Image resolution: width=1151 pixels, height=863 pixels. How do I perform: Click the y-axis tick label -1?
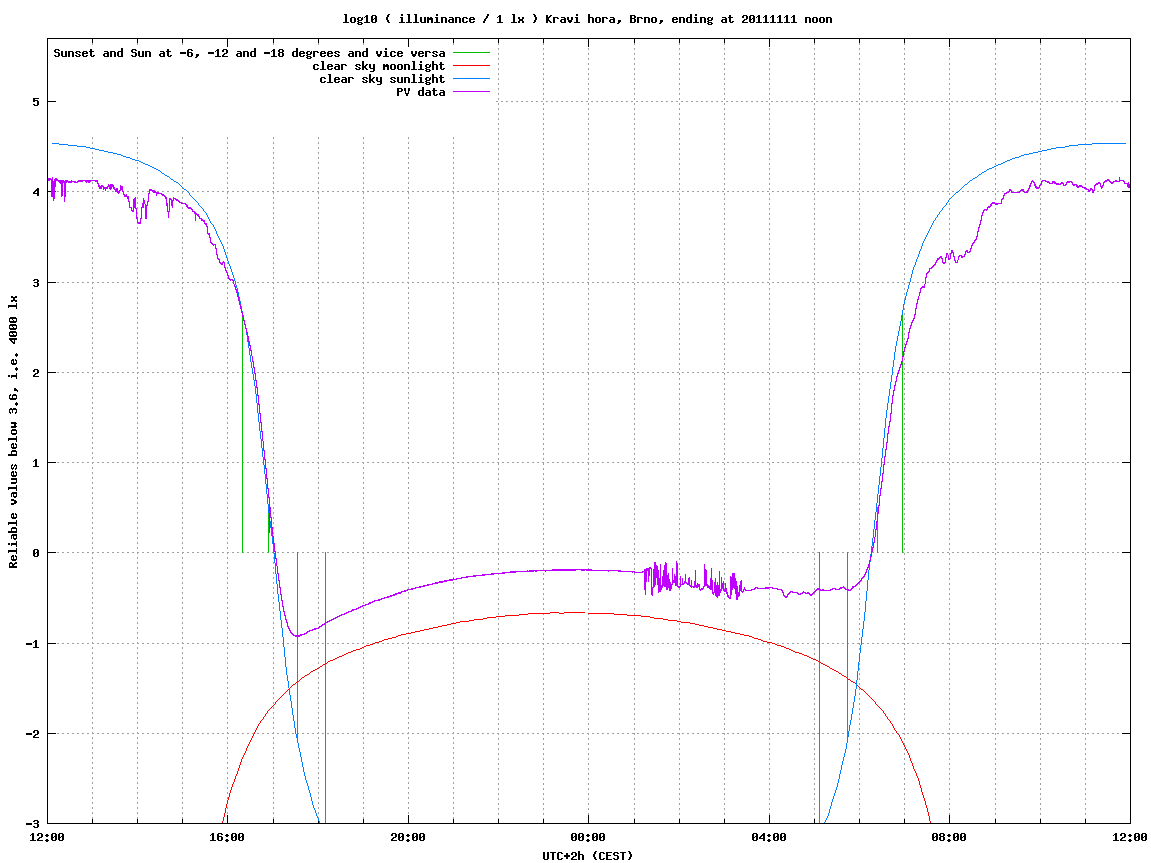pos(32,644)
